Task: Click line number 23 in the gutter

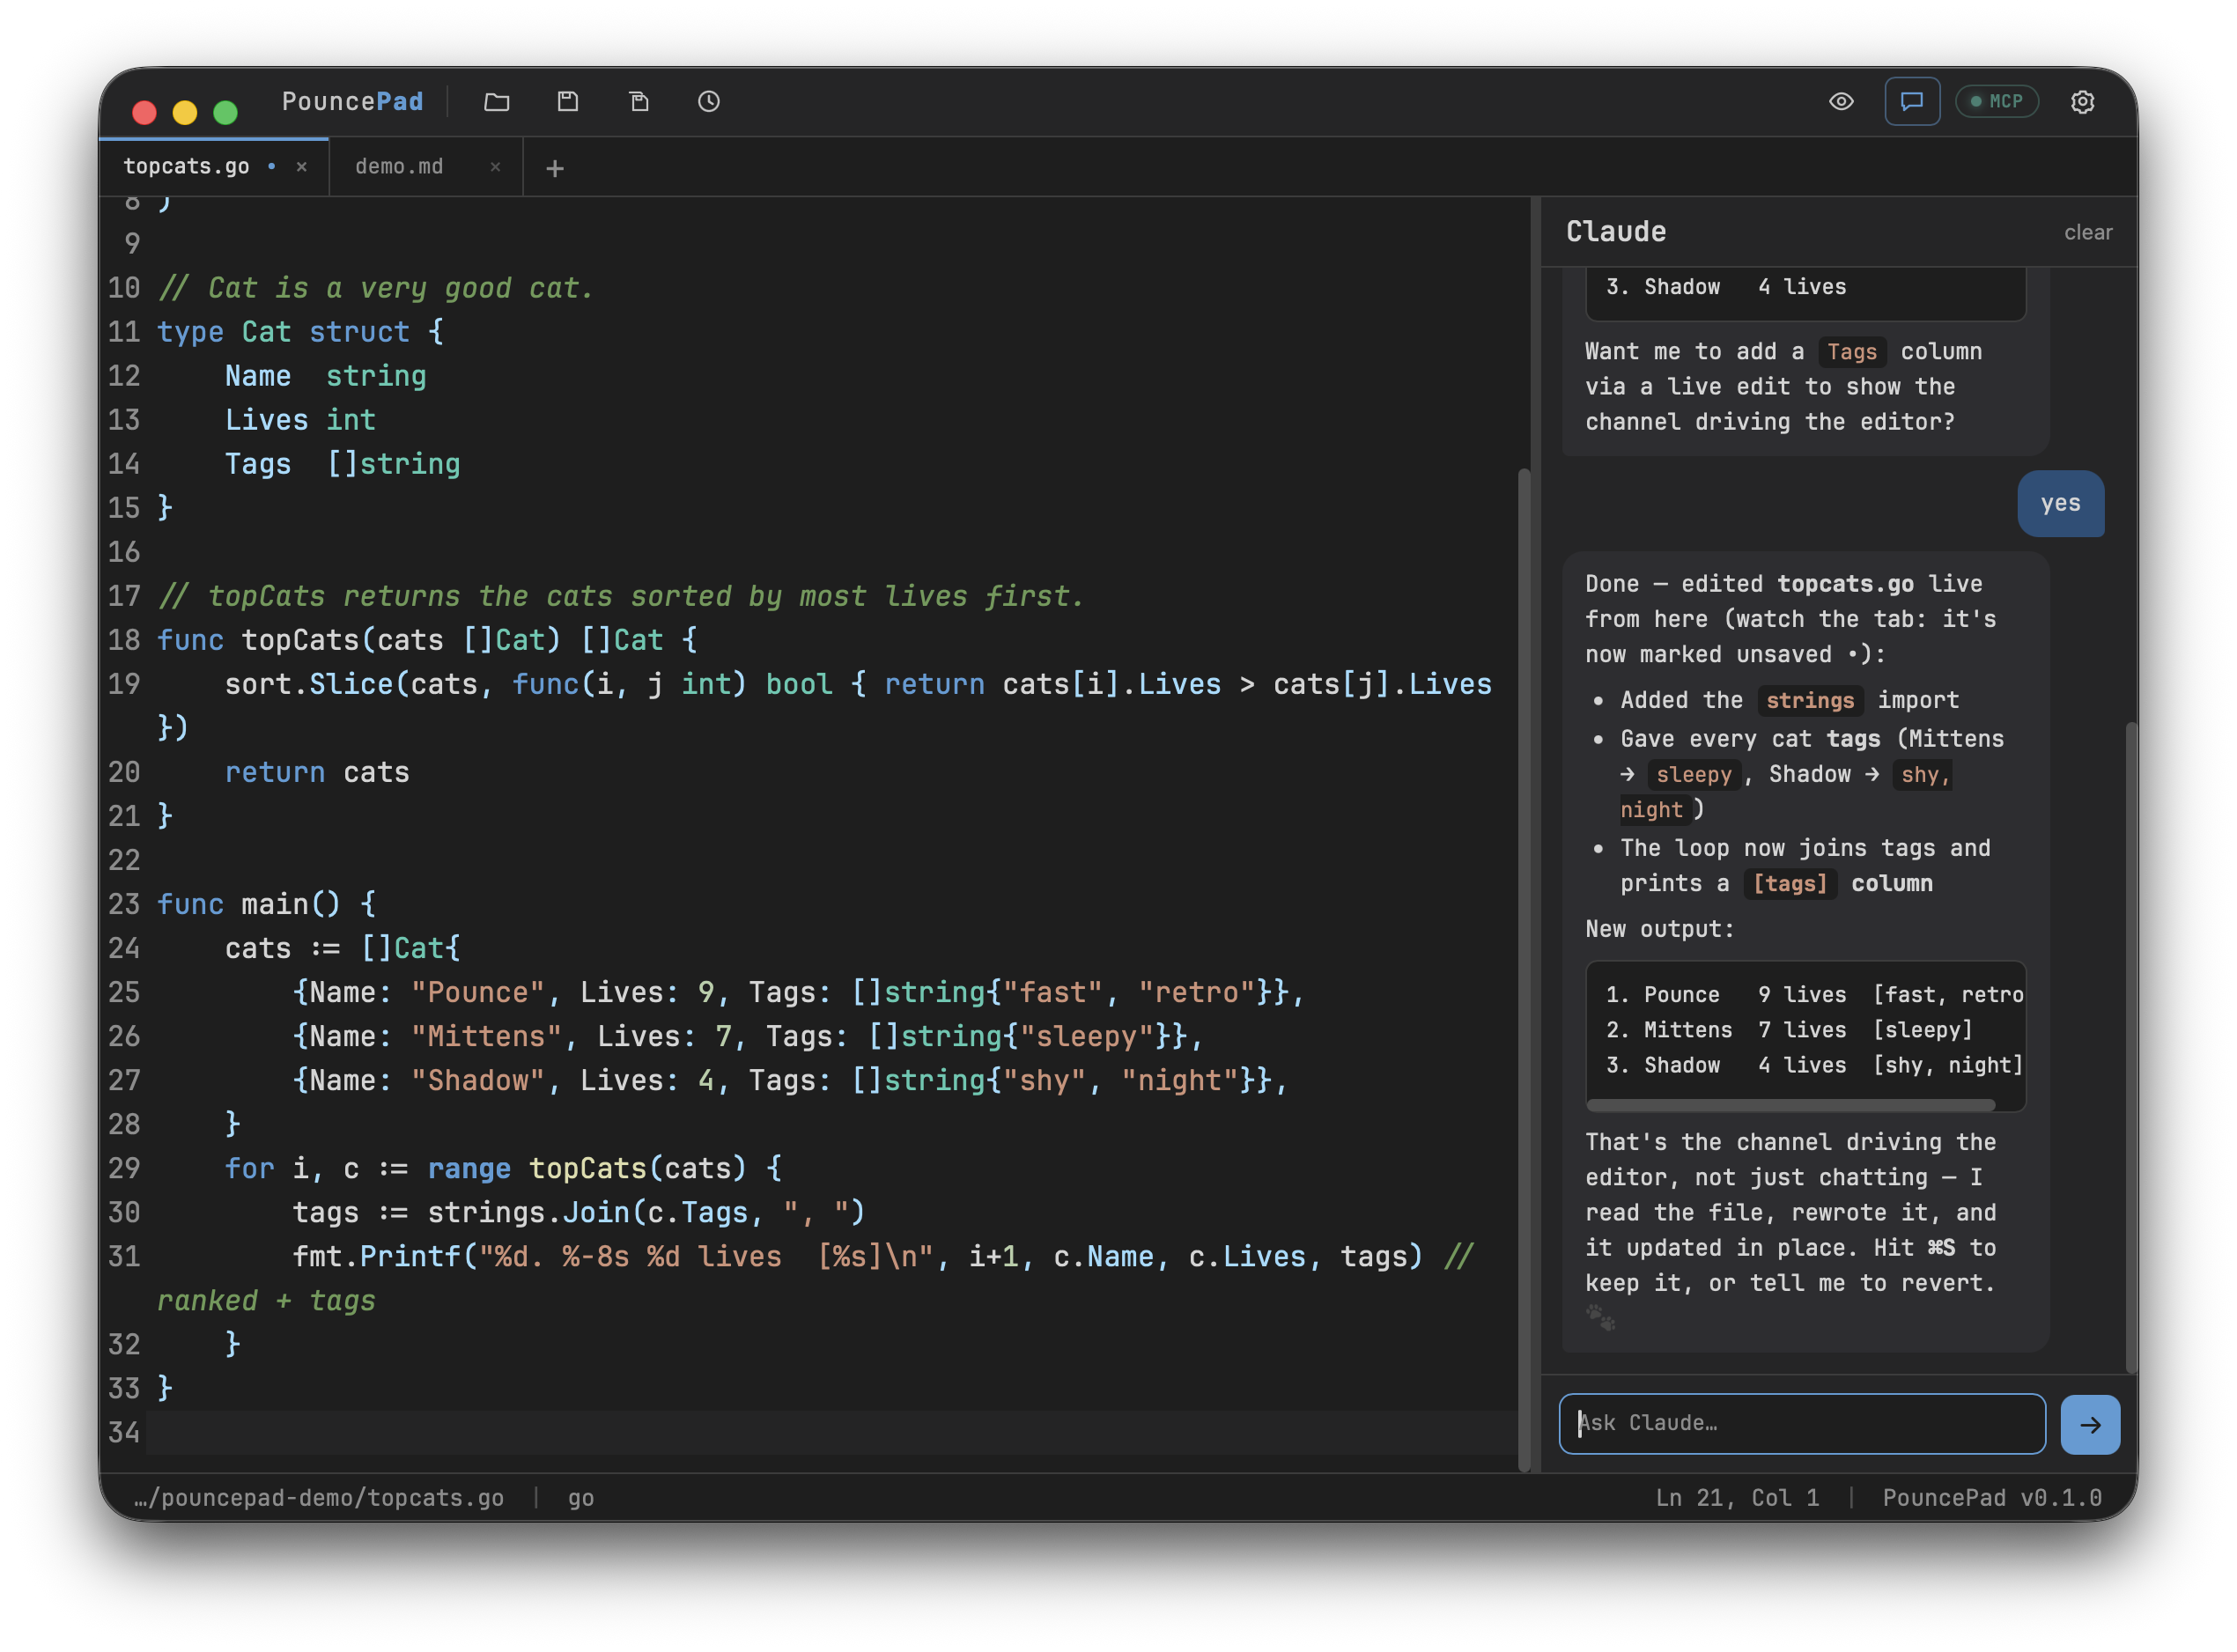Action: (x=124, y=904)
